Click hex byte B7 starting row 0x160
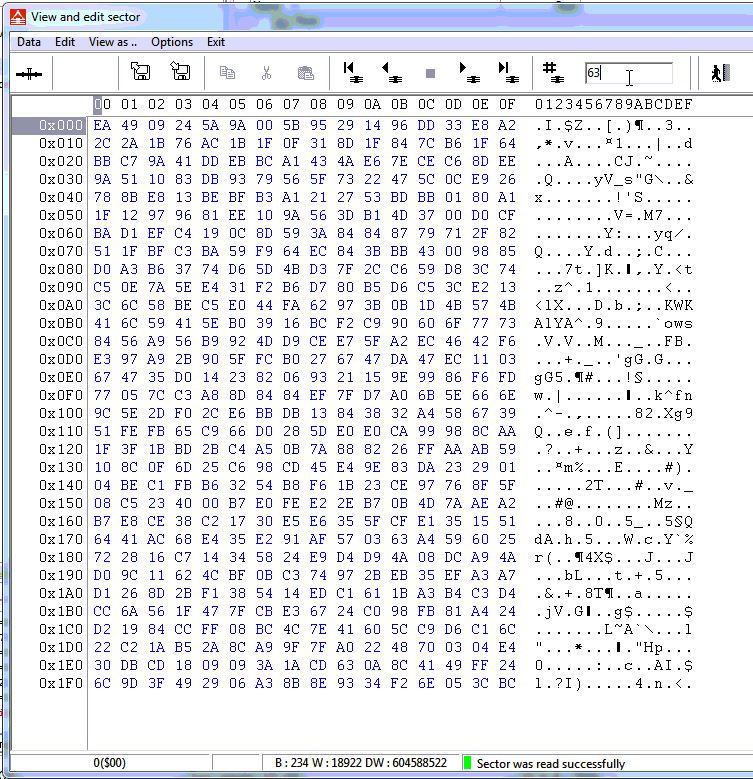 click(x=102, y=521)
